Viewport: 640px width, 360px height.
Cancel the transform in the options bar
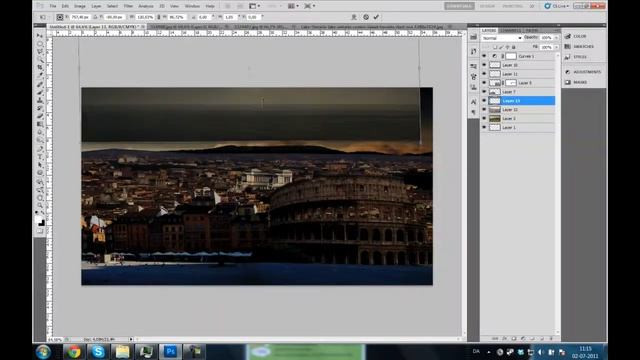click(x=366, y=17)
